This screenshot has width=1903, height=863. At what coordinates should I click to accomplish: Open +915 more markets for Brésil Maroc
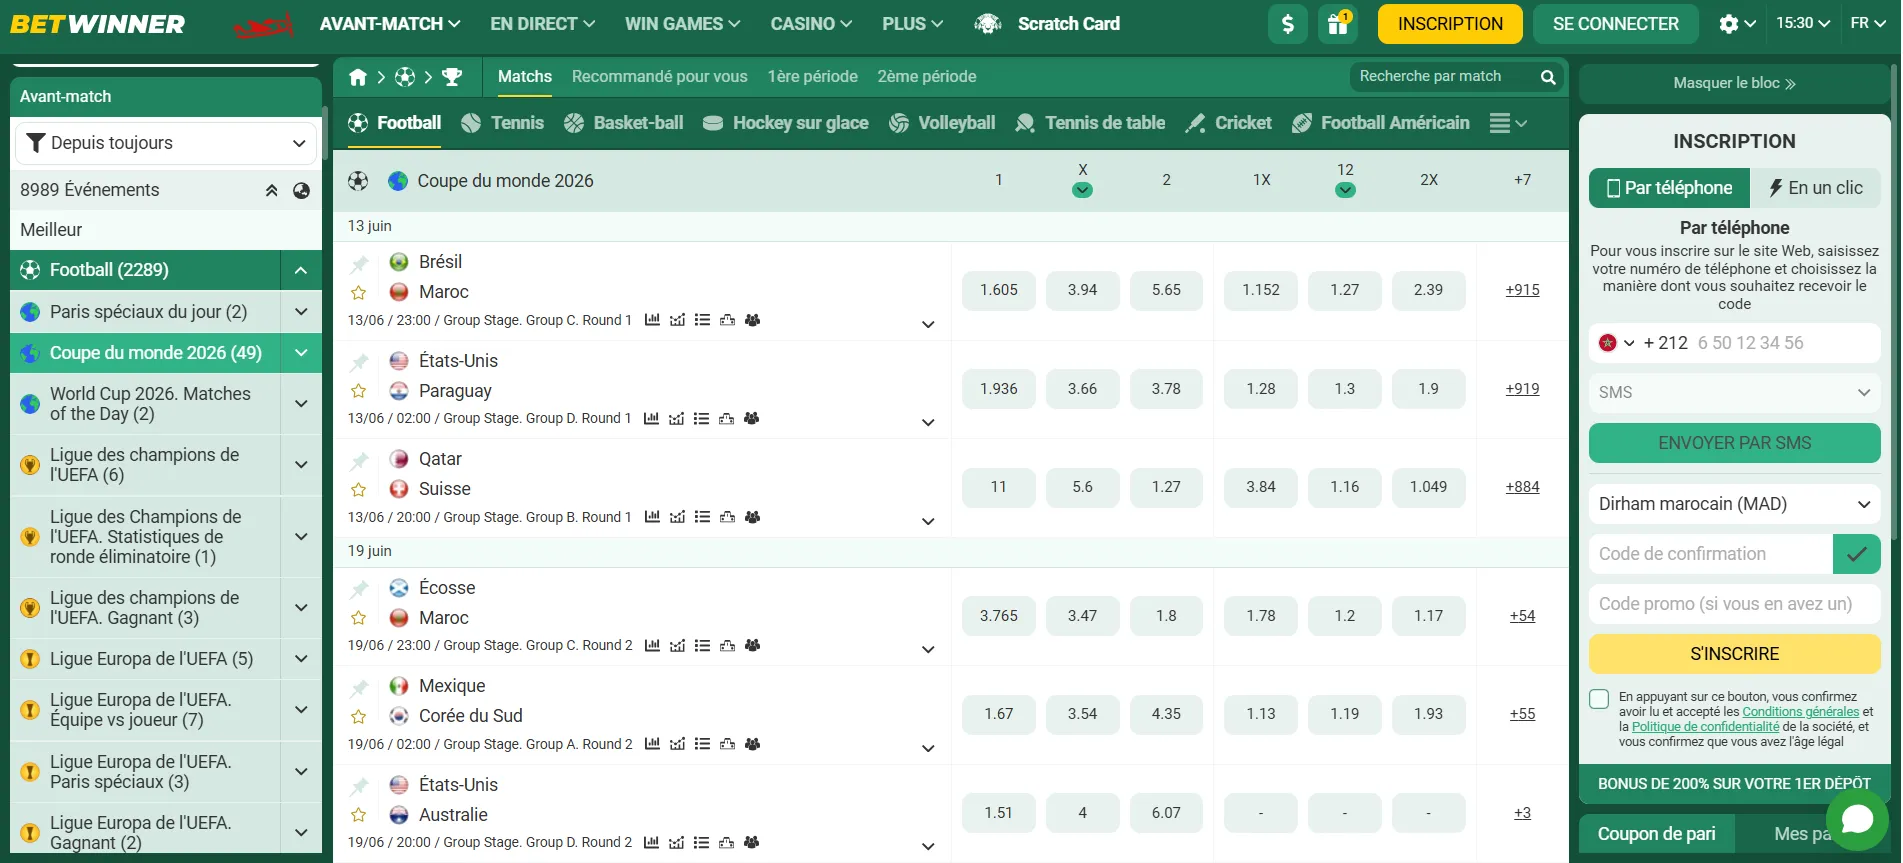(1522, 290)
